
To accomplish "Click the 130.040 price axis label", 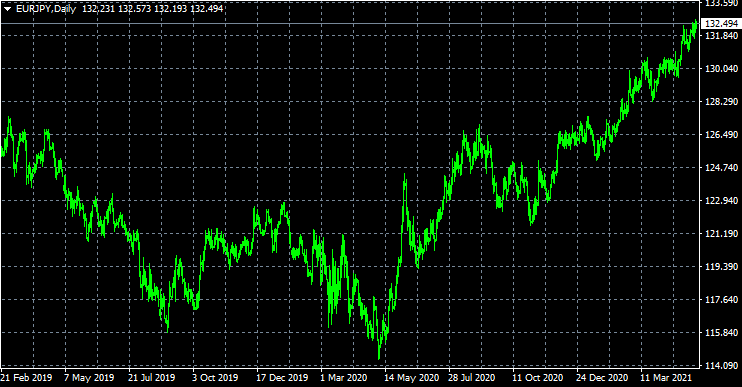I will point(721,69).
